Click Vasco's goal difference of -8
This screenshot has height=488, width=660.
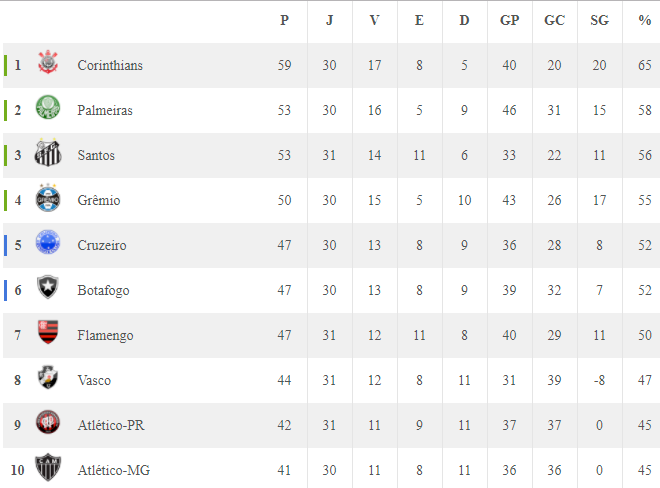(599, 380)
